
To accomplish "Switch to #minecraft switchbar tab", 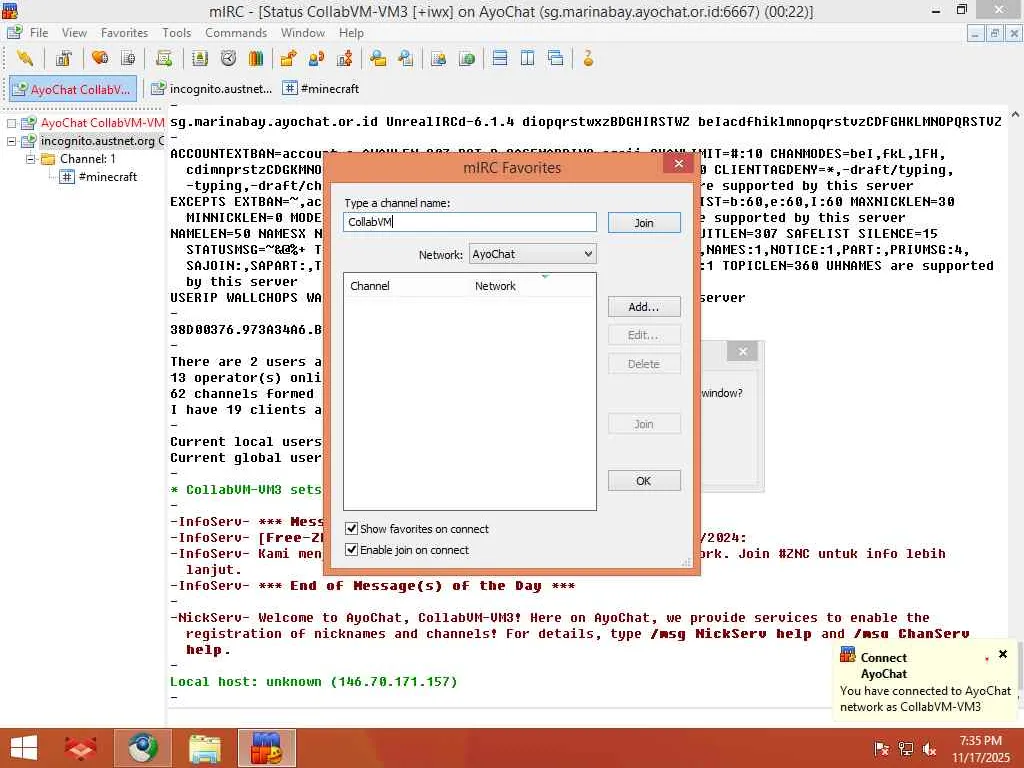I will tap(321, 89).
